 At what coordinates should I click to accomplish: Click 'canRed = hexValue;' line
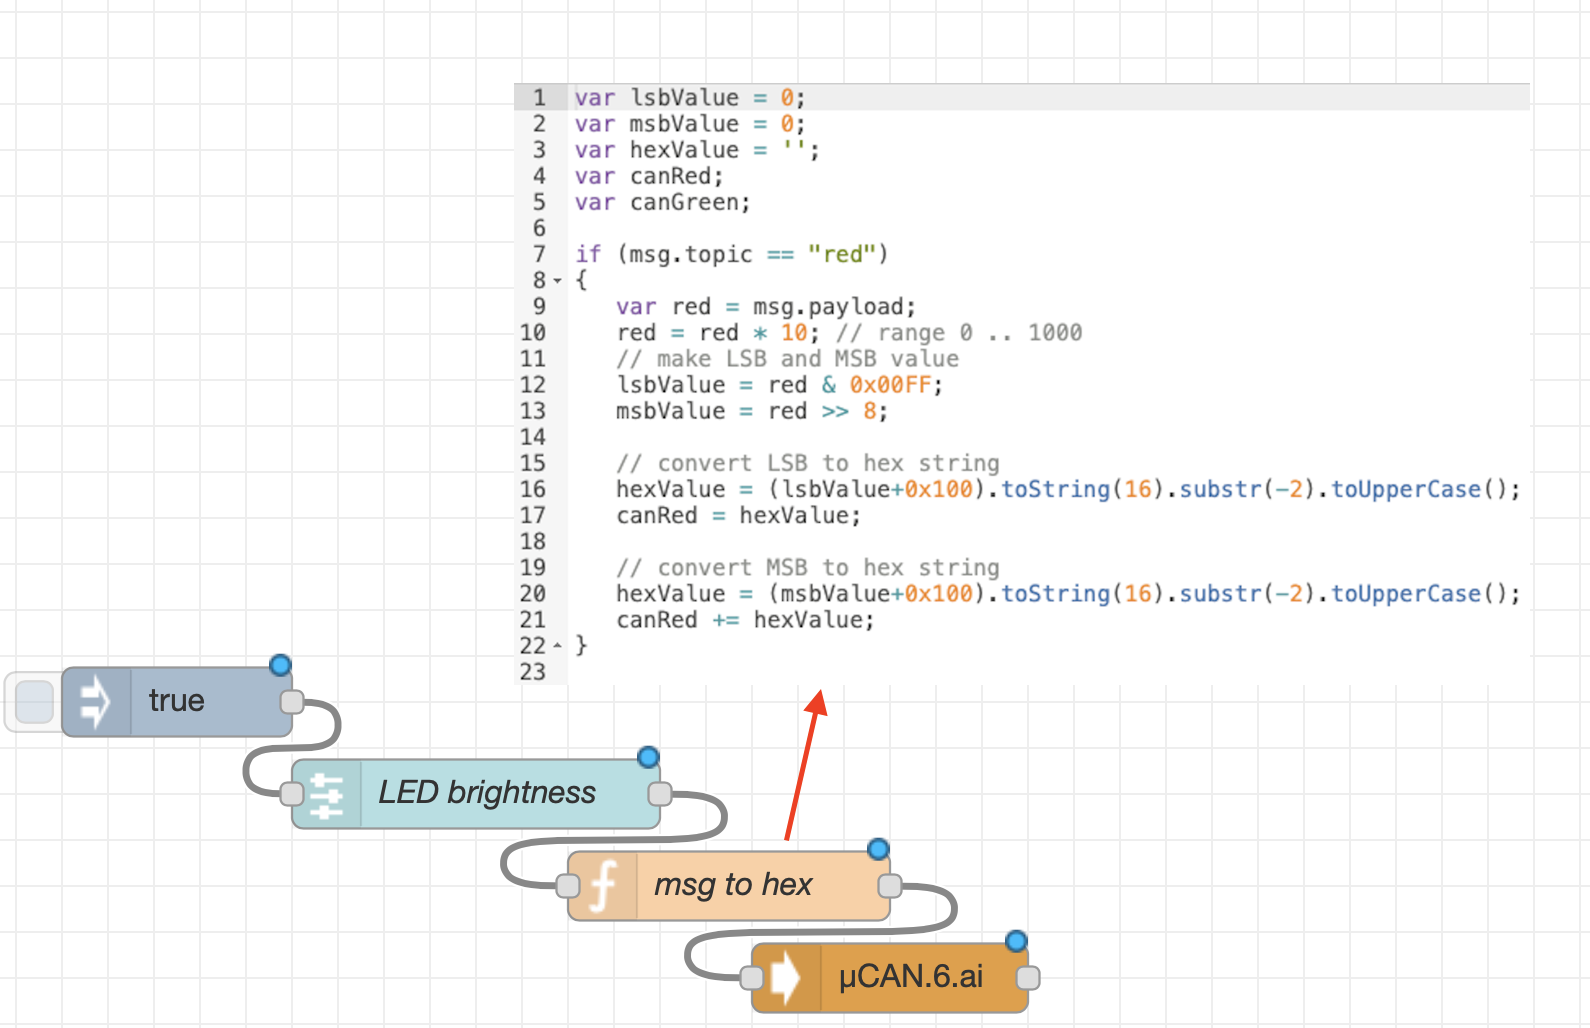(x=738, y=515)
